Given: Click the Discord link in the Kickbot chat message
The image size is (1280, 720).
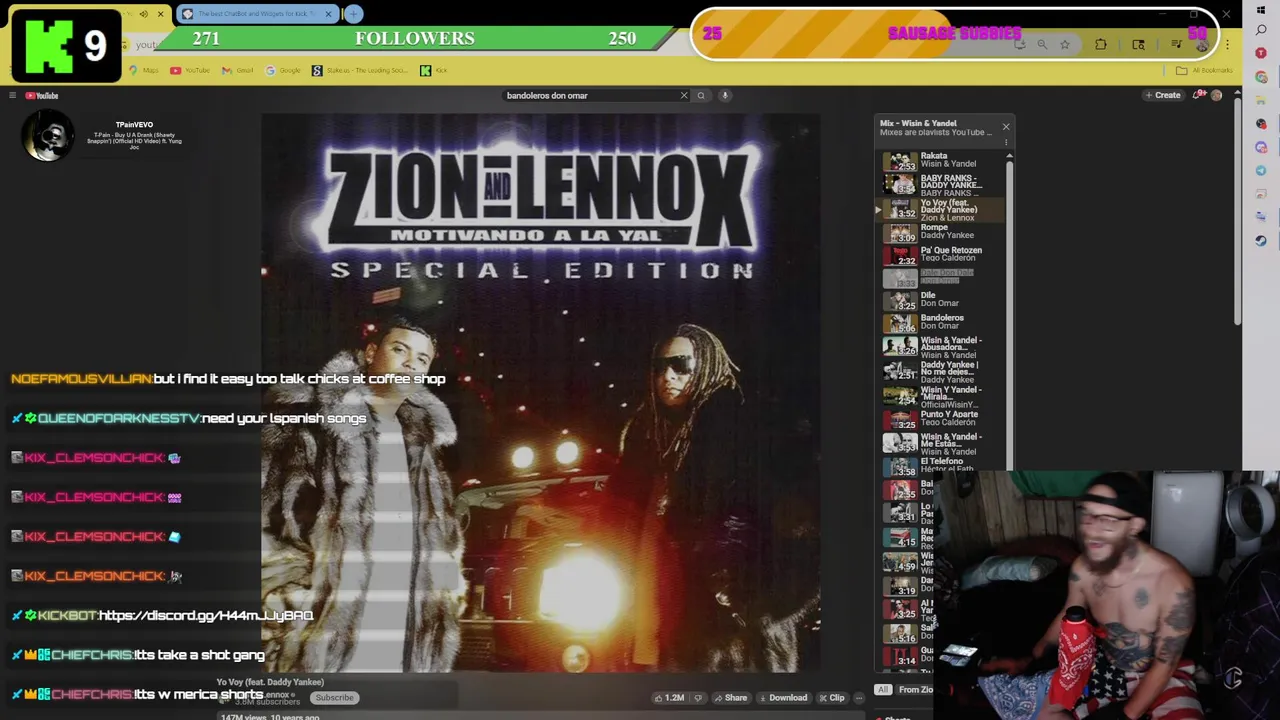Looking at the screenshot, I should point(206,615).
